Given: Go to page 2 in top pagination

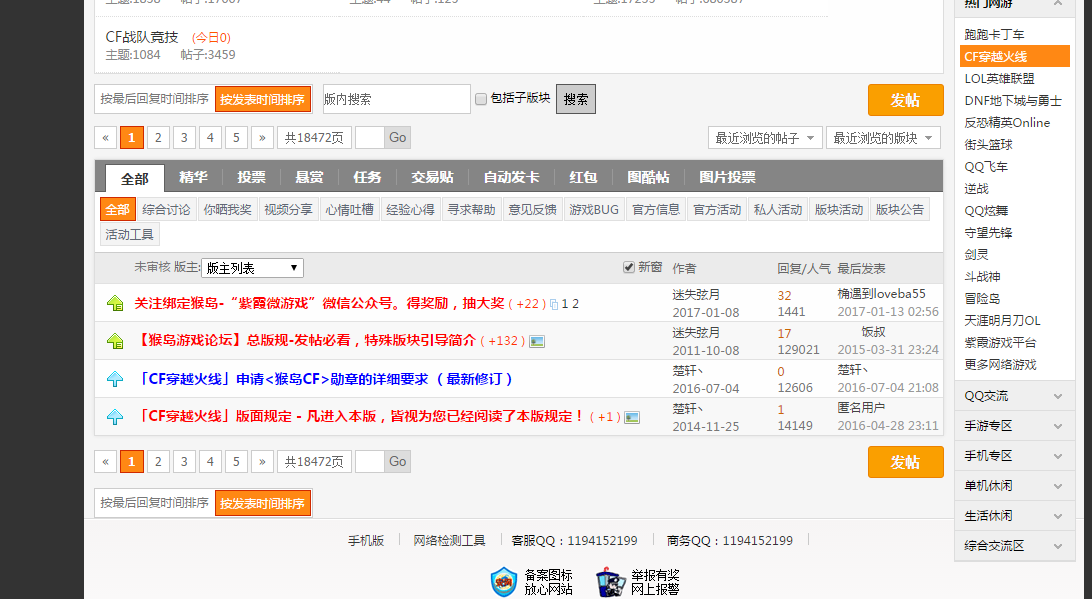Looking at the screenshot, I should [158, 137].
